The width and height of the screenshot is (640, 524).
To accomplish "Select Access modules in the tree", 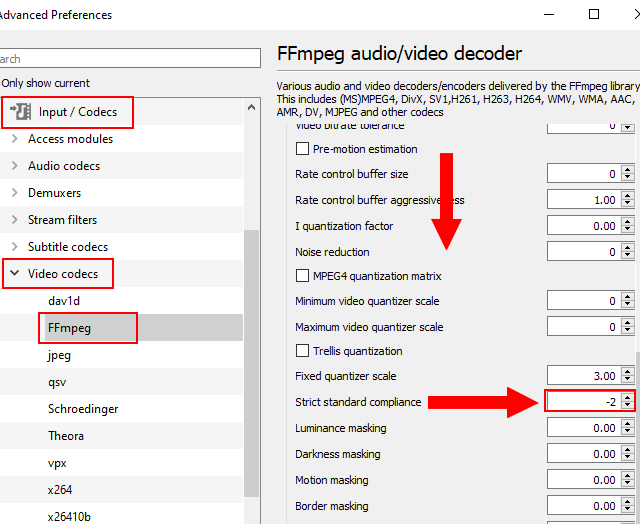I will [x=70, y=139].
